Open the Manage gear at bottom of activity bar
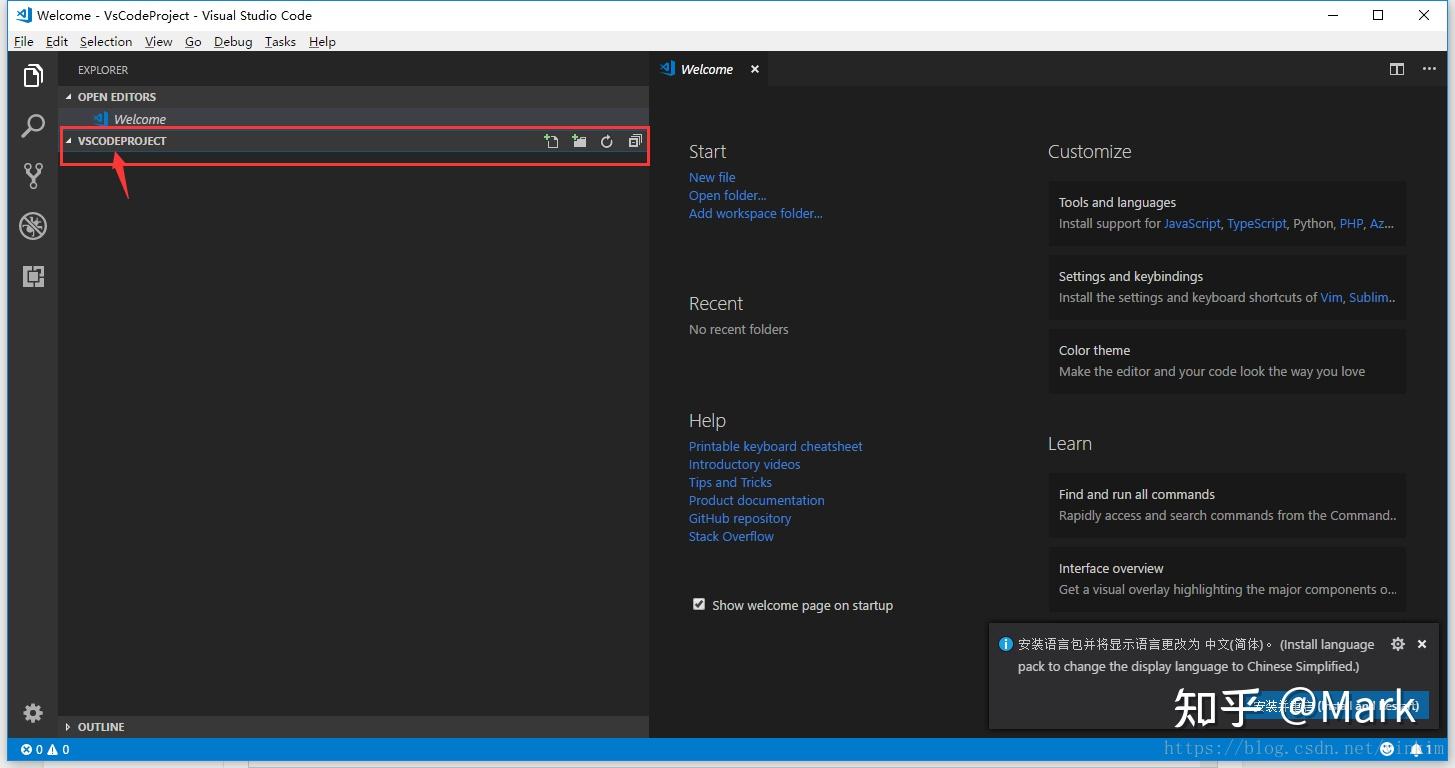The height and width of the screenshot is (768, 1455). (33, 712)
